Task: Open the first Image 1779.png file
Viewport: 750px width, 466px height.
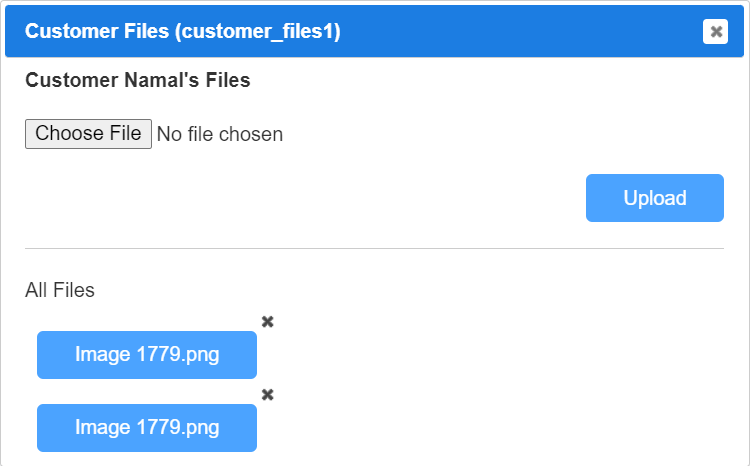Action: [x=147, y=355]
